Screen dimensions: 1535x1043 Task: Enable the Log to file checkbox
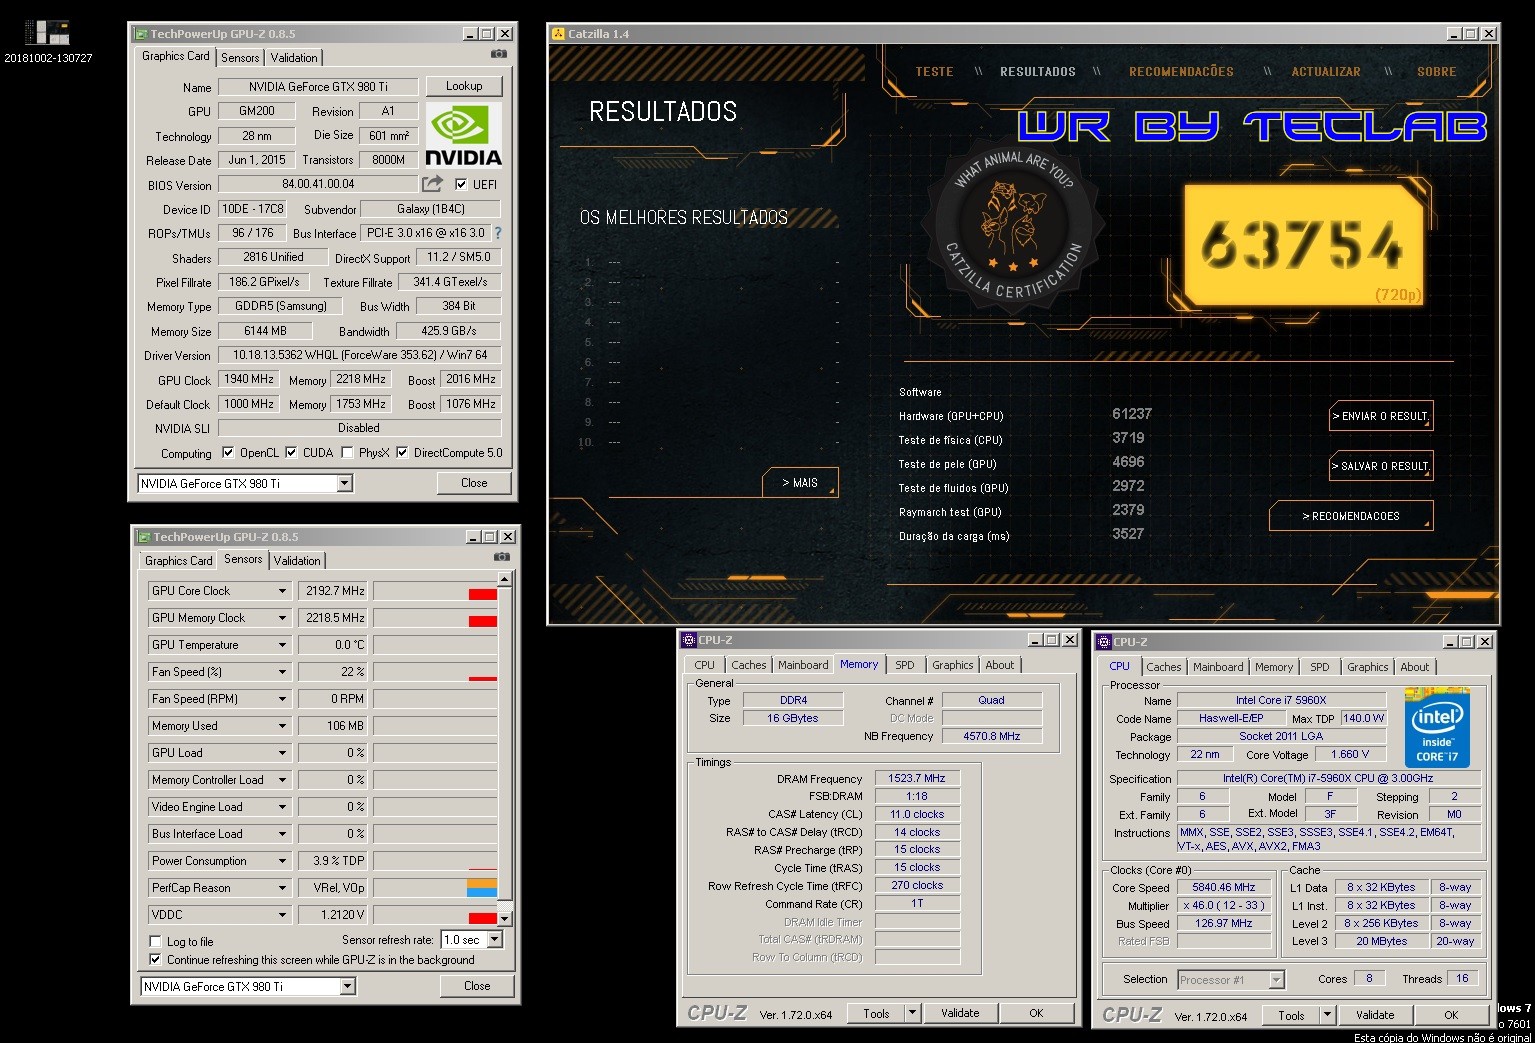tap(155, 941)
